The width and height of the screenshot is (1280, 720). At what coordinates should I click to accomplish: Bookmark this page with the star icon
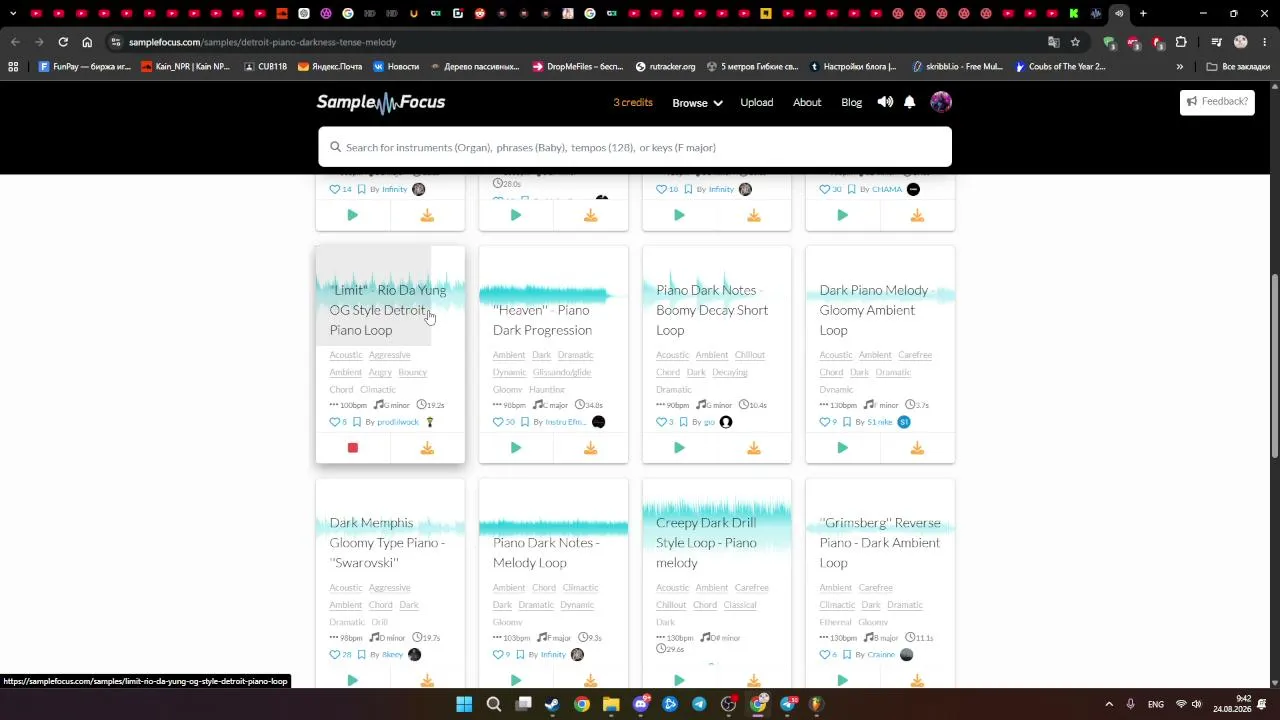click(1075, 42)
